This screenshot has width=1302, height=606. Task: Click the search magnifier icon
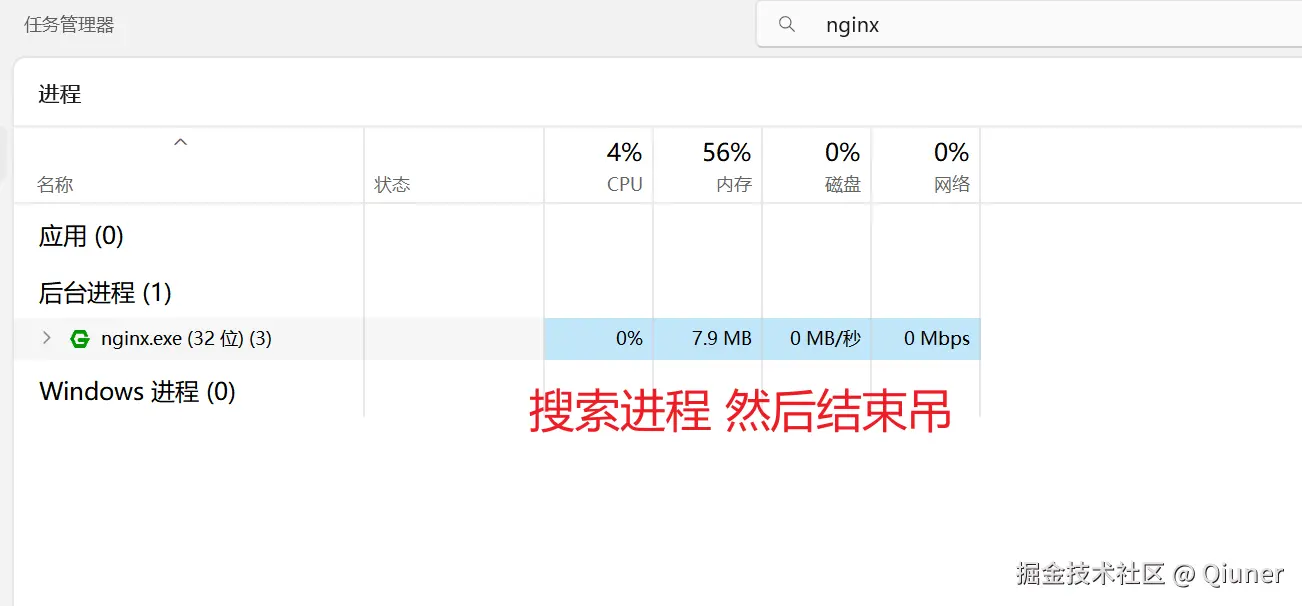pyautogui.click(x=787, y=25)
